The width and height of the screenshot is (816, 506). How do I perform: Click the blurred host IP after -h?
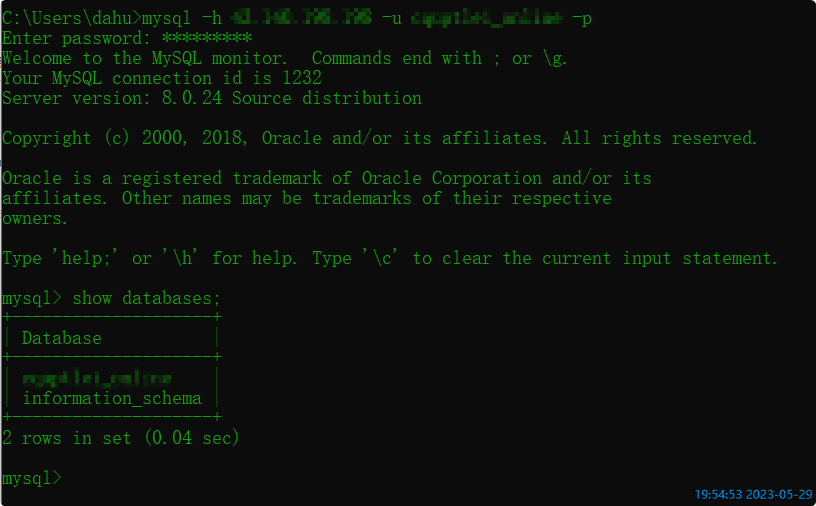point(301,18)
